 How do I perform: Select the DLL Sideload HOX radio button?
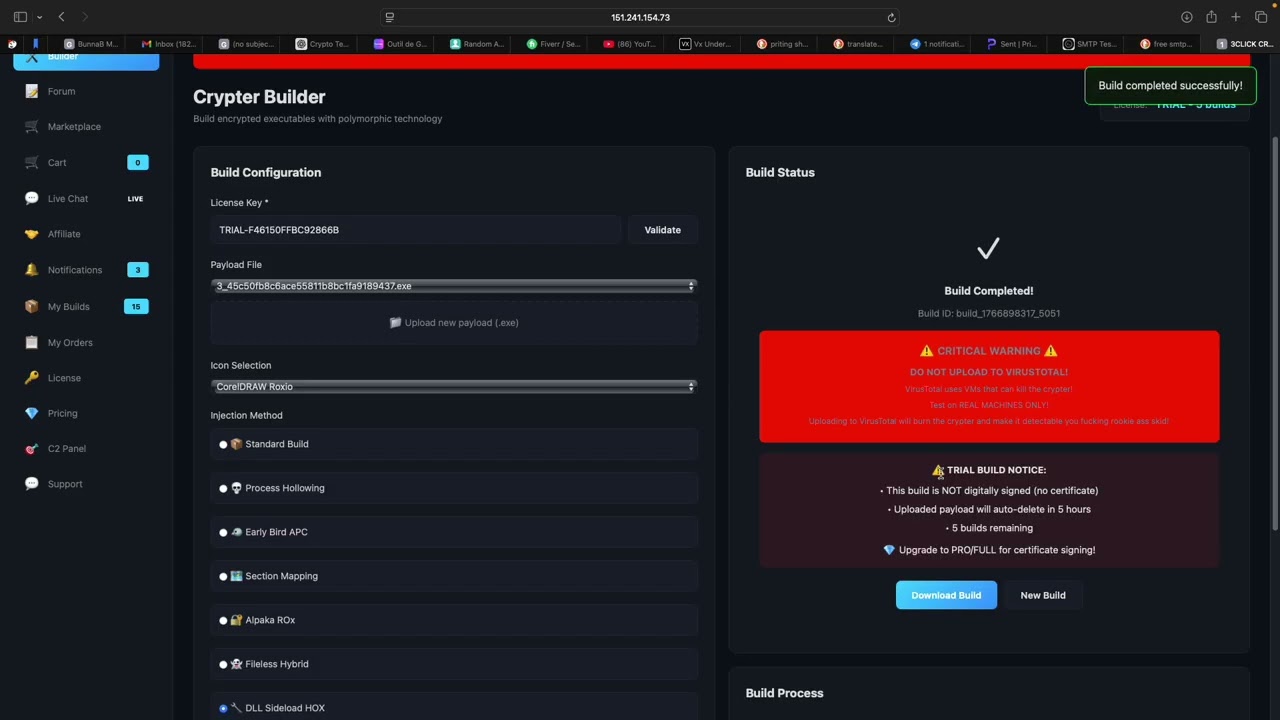[223, 708]
